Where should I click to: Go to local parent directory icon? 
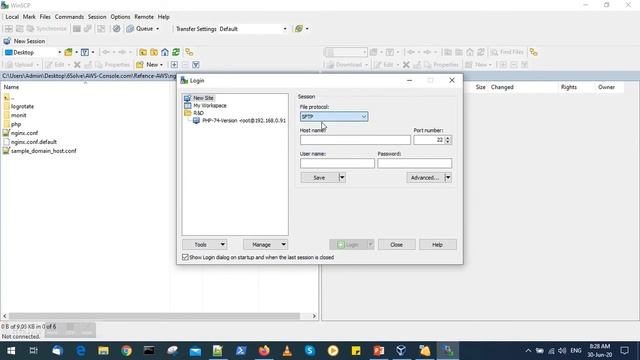[x=143, y=52]
